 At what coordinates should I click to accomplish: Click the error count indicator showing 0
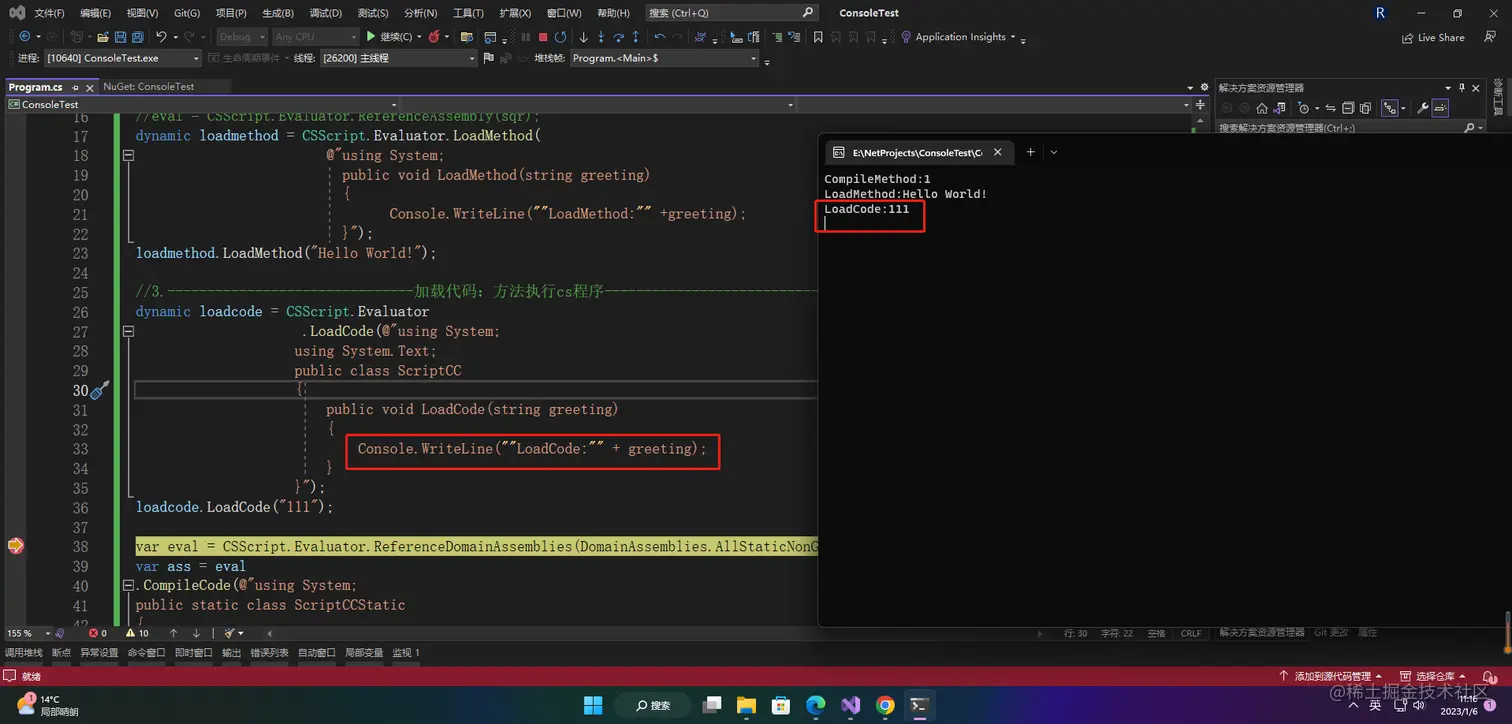coord(97,633)
